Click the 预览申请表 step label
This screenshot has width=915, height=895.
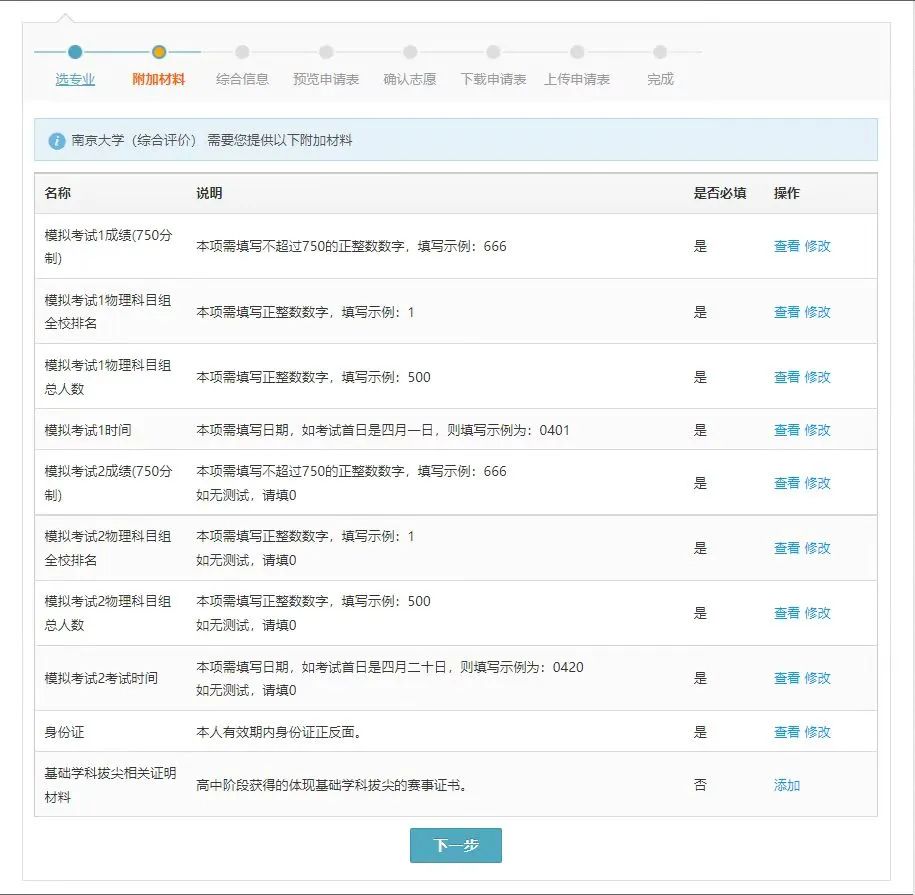(326, 79)
